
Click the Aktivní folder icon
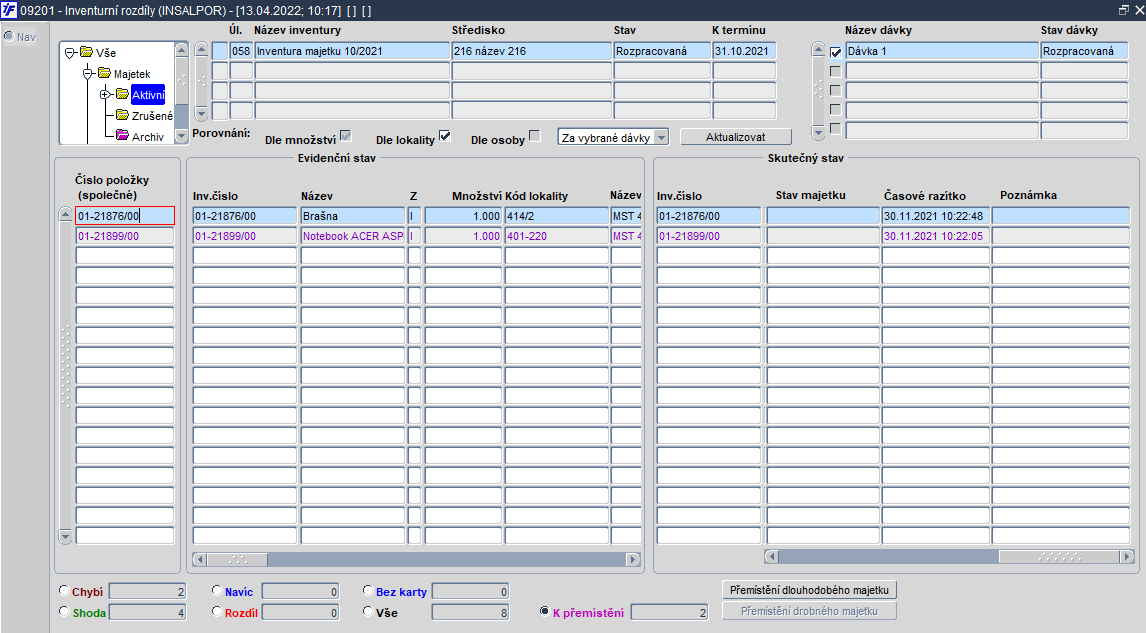[122, 94]
